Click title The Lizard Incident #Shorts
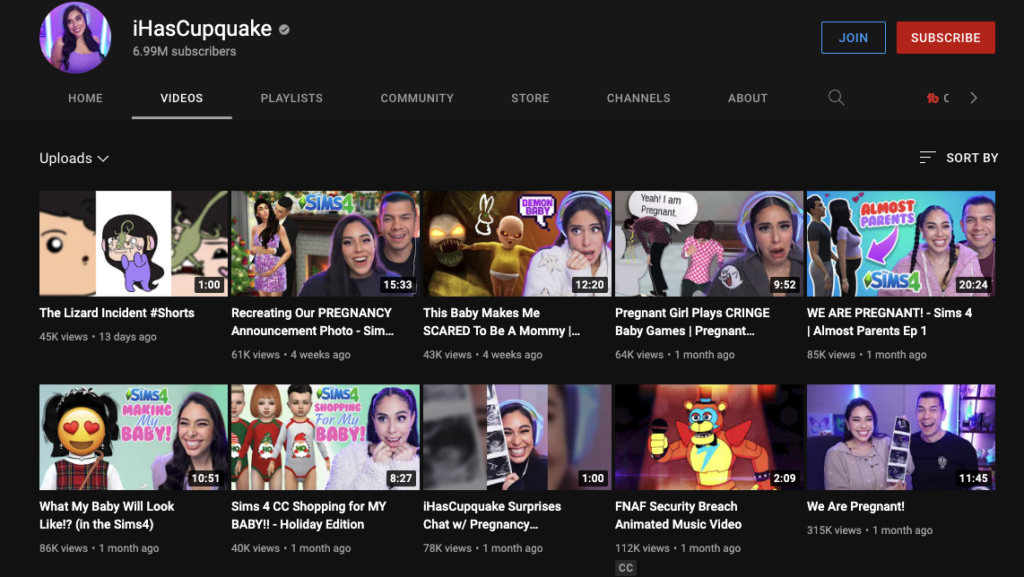 coord(117,313)
